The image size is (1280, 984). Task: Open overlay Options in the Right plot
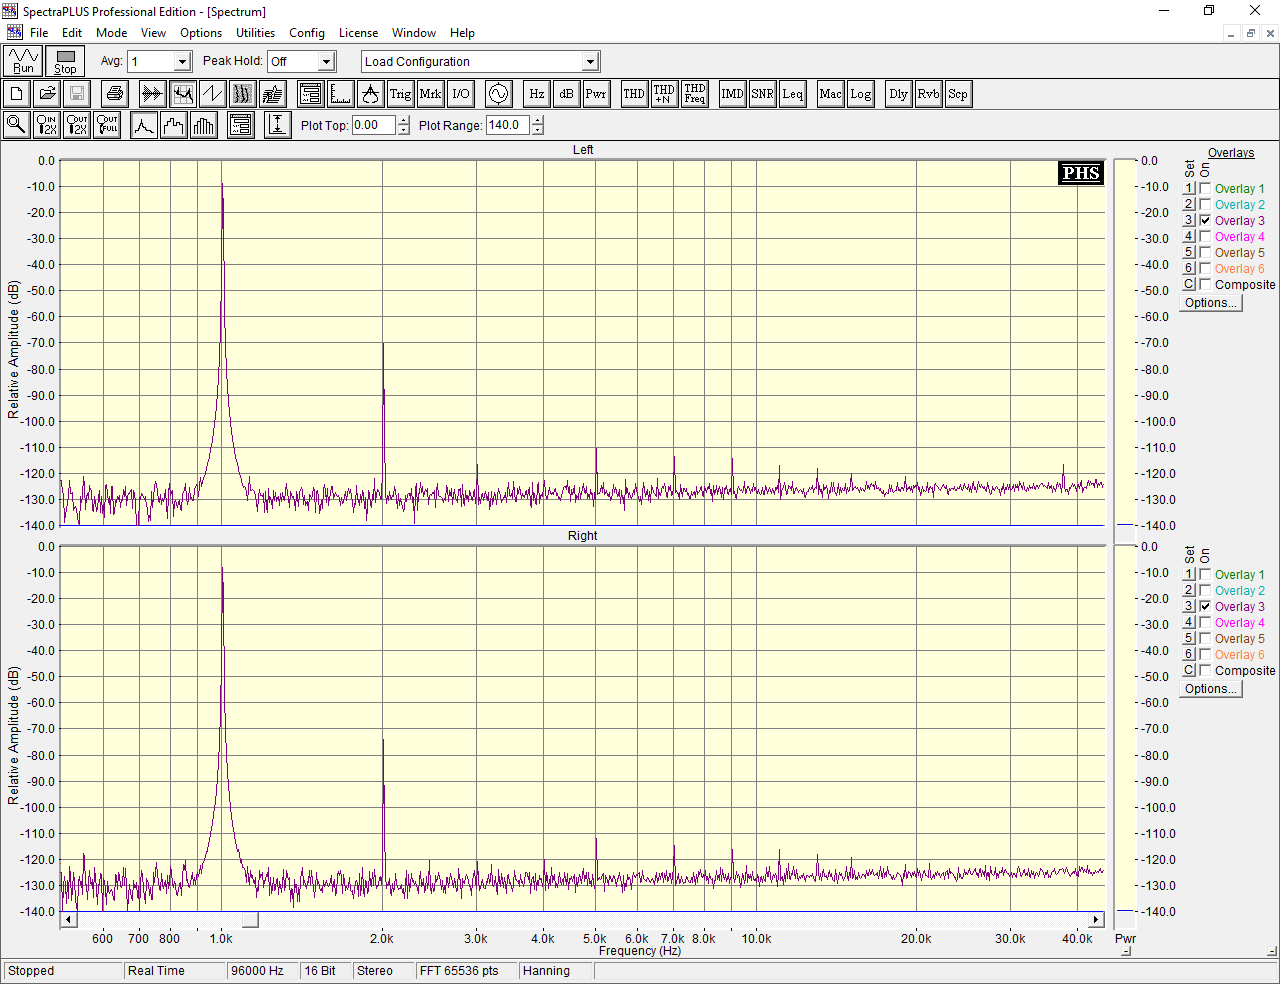(x=1210, y=689)
